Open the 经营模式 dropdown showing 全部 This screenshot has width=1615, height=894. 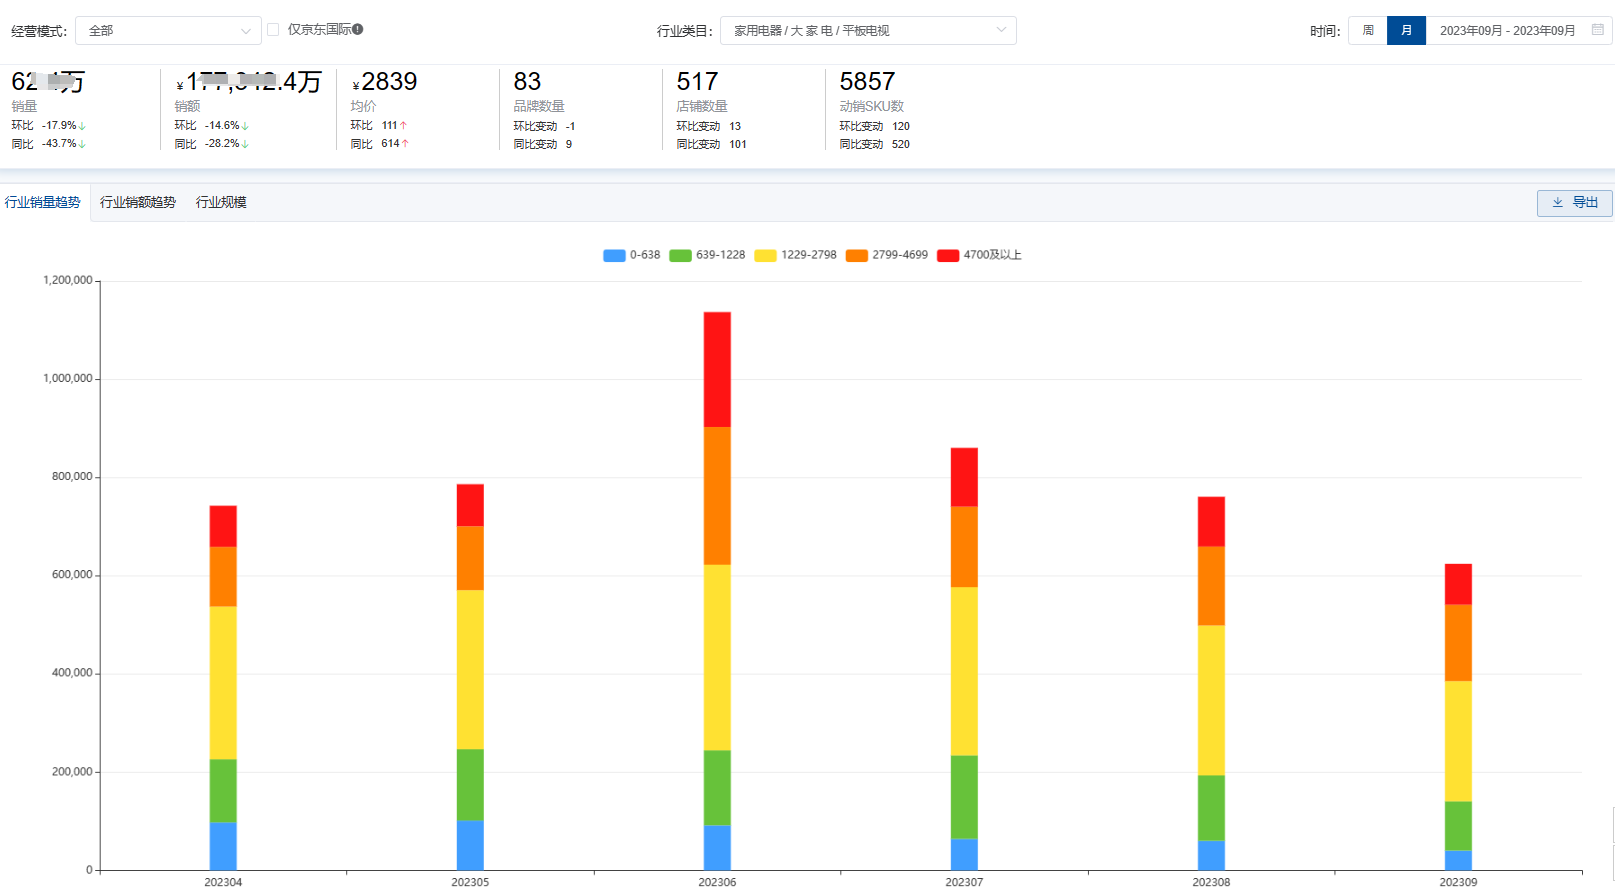click(168, 31)
